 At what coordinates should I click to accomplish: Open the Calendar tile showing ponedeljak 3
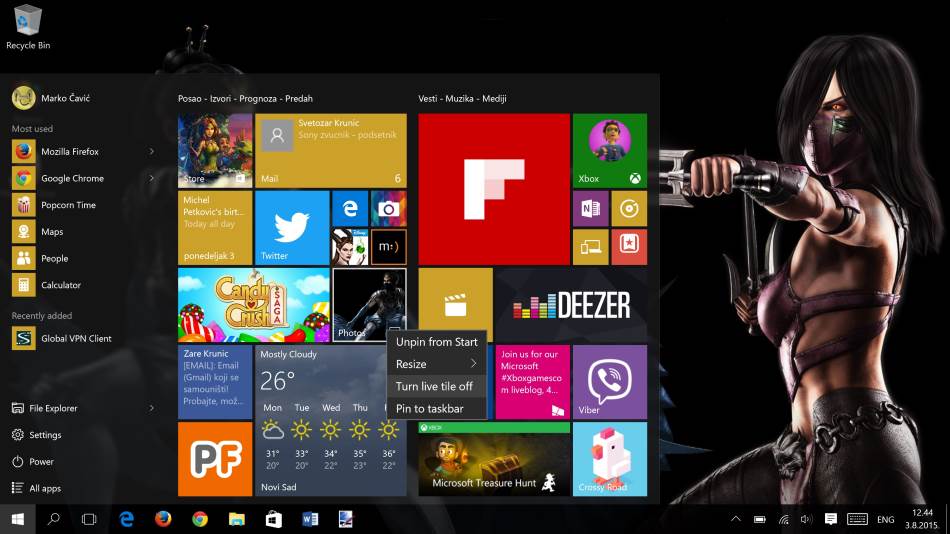point(214,228)
